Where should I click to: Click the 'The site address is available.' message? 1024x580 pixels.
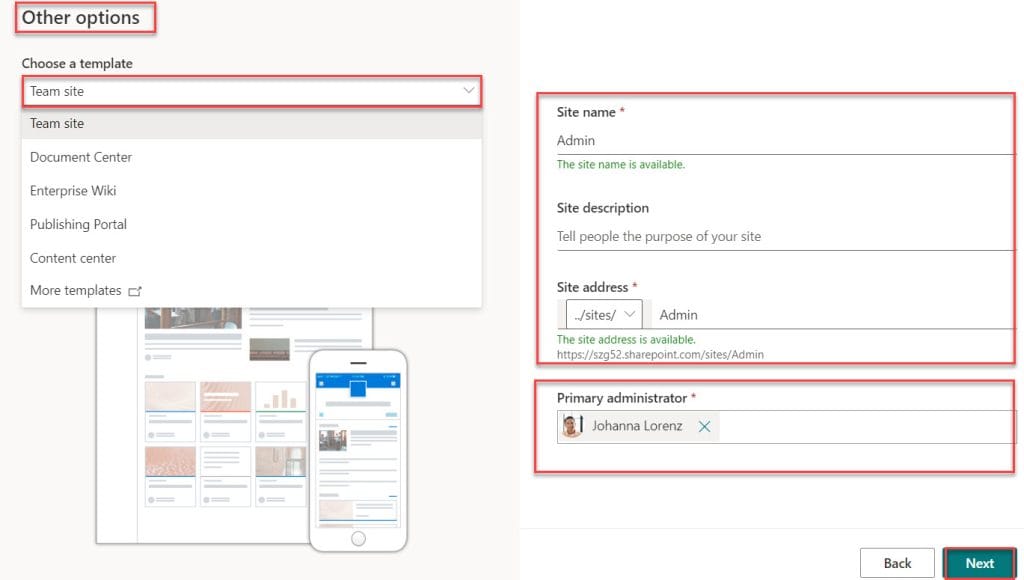pos(626,340)
